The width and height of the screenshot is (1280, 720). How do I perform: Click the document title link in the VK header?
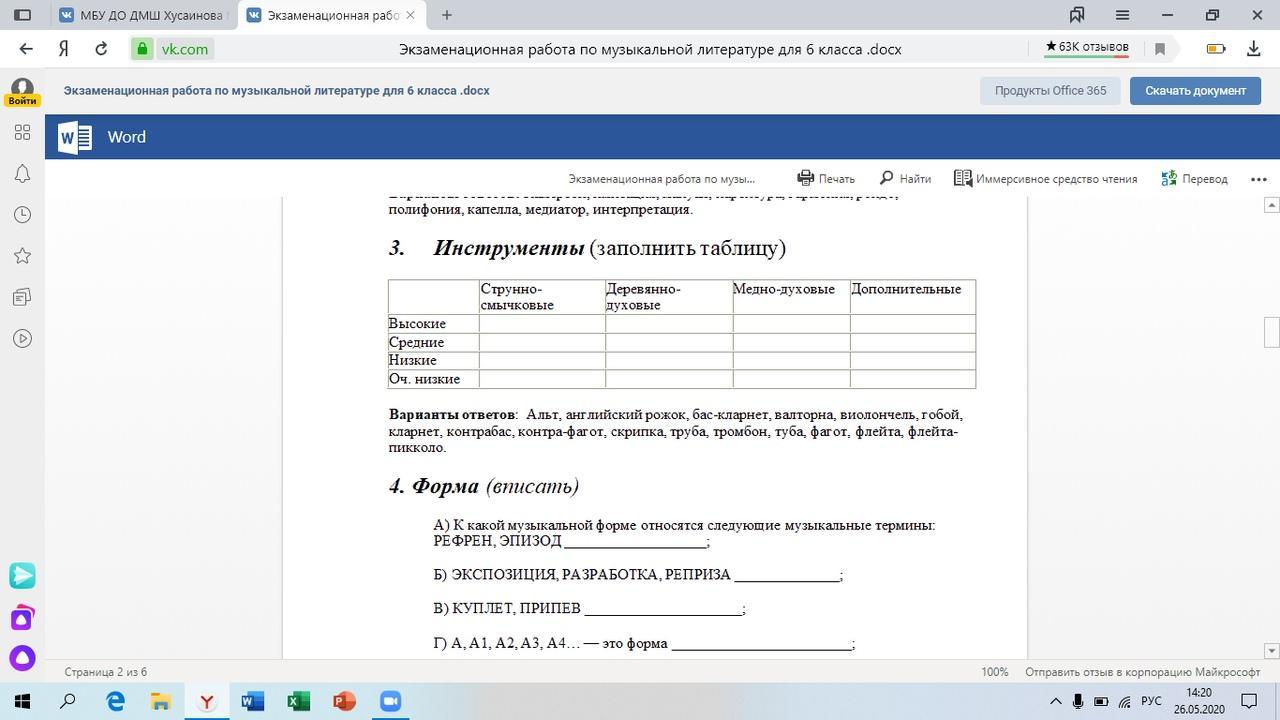[277, 90]
